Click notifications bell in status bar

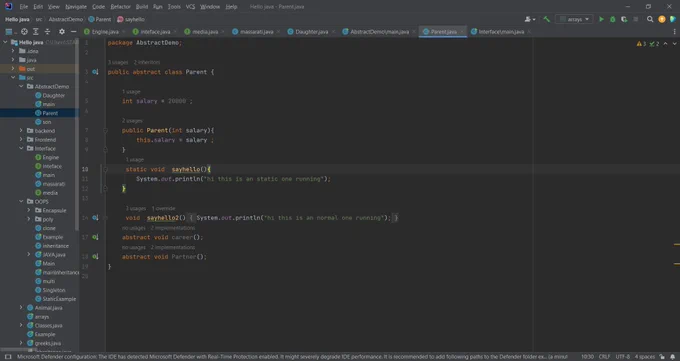[x=673, y=357]
